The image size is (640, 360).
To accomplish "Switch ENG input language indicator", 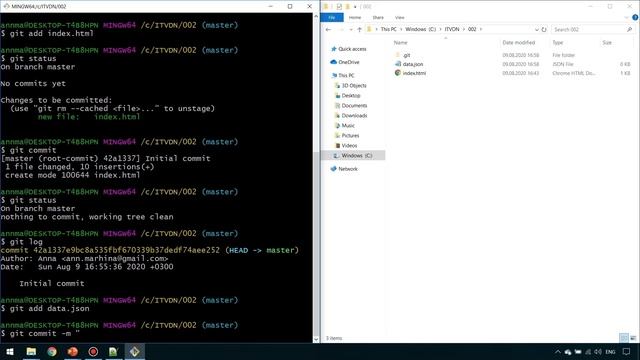I will 610,351.
